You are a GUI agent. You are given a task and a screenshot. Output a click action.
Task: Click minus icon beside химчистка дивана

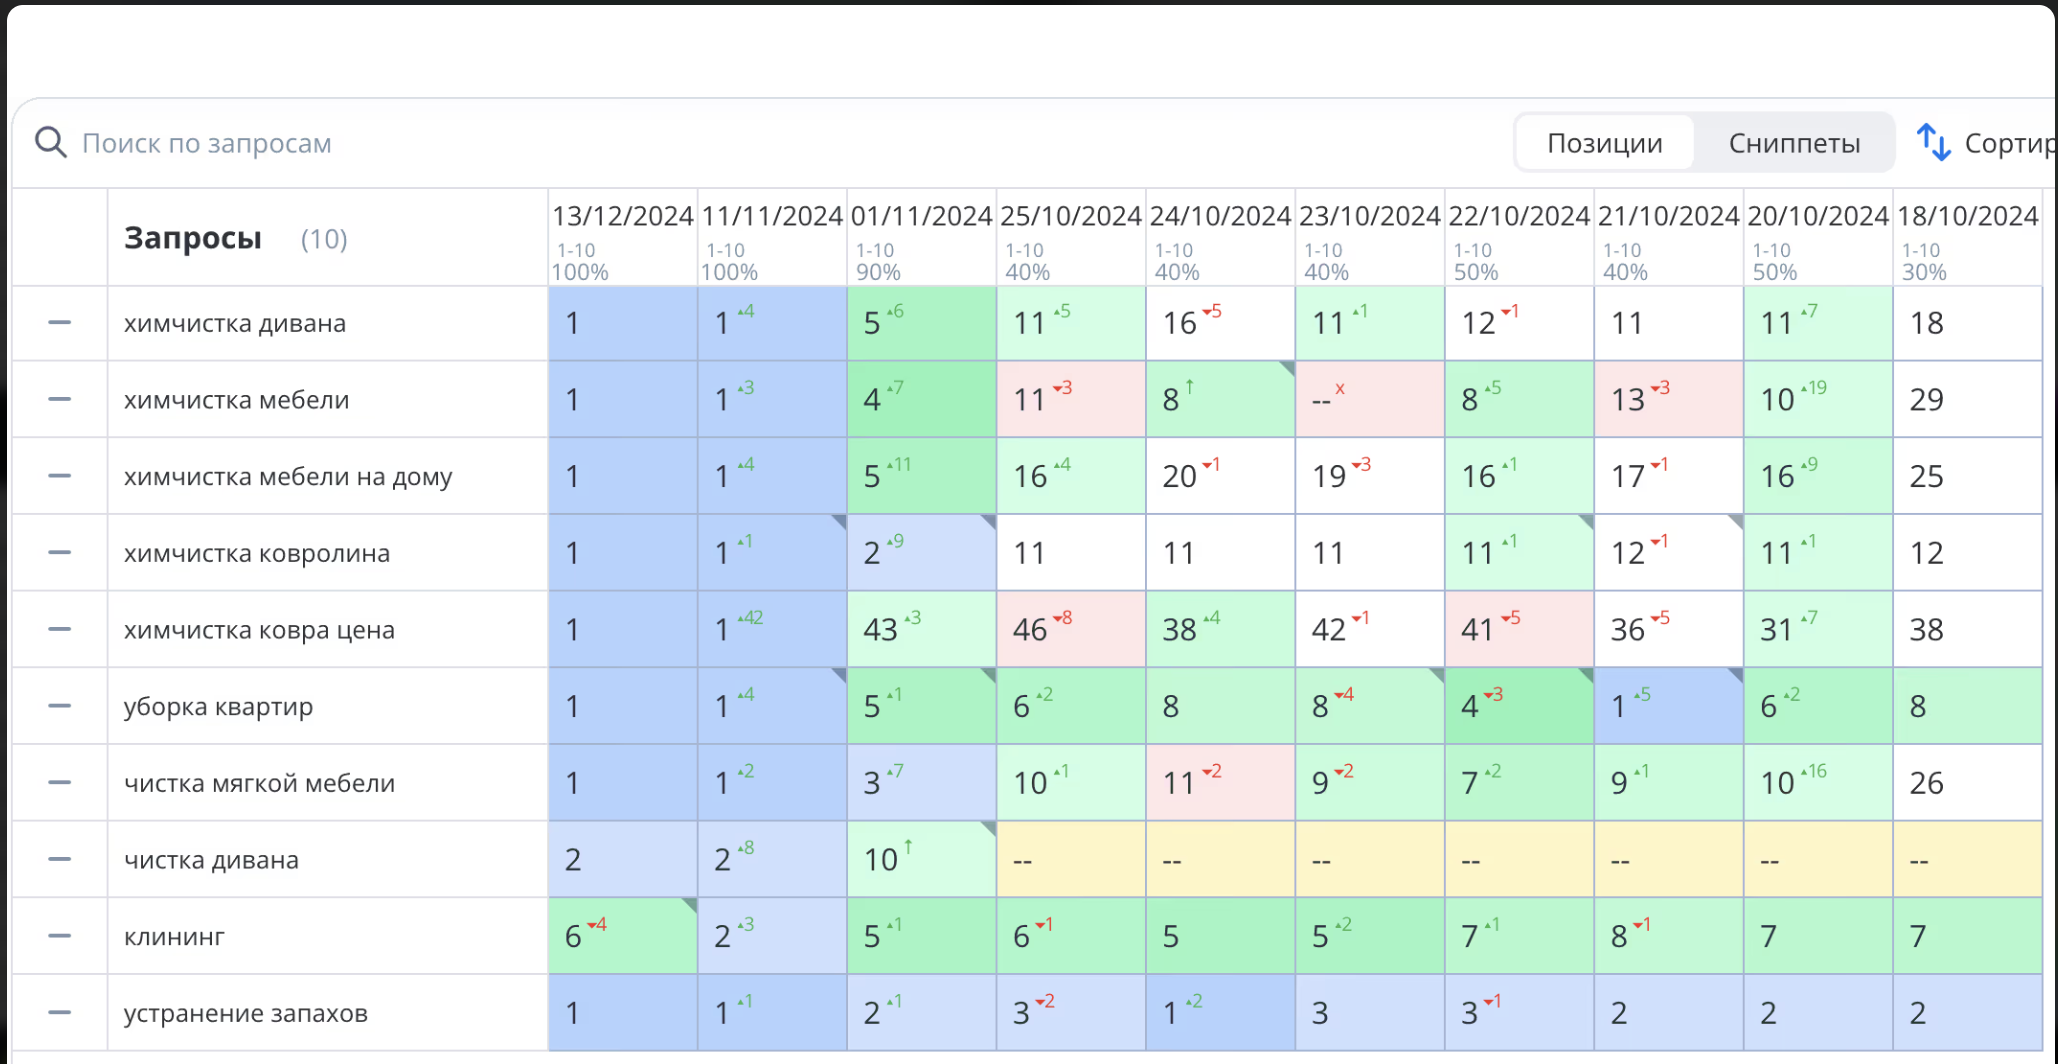pos(60,323)
